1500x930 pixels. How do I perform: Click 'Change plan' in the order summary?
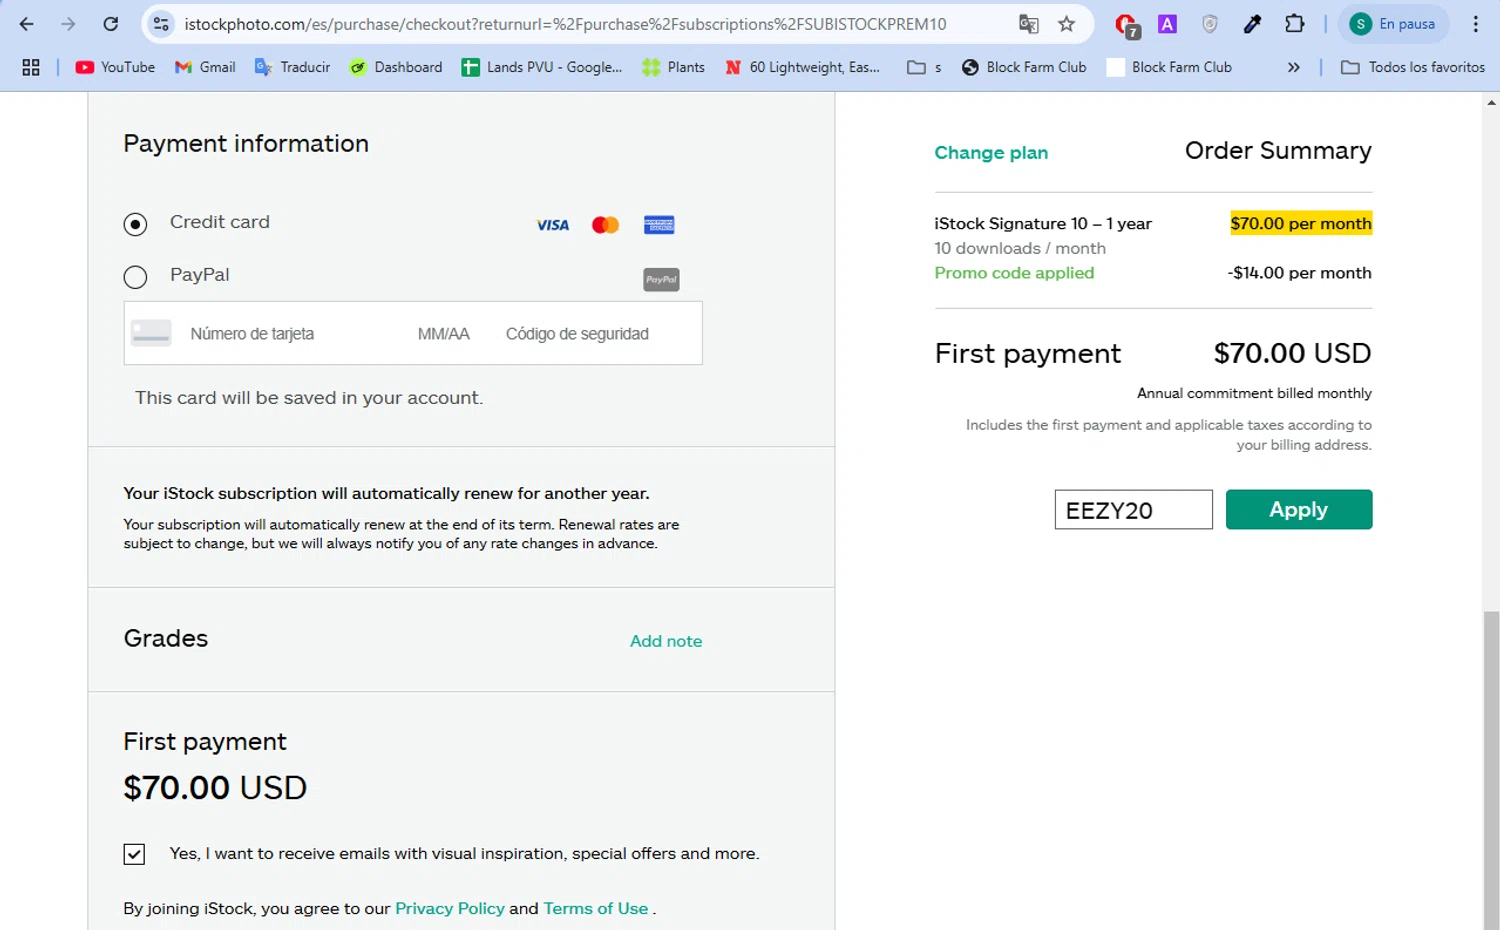(x=991, y=152)
